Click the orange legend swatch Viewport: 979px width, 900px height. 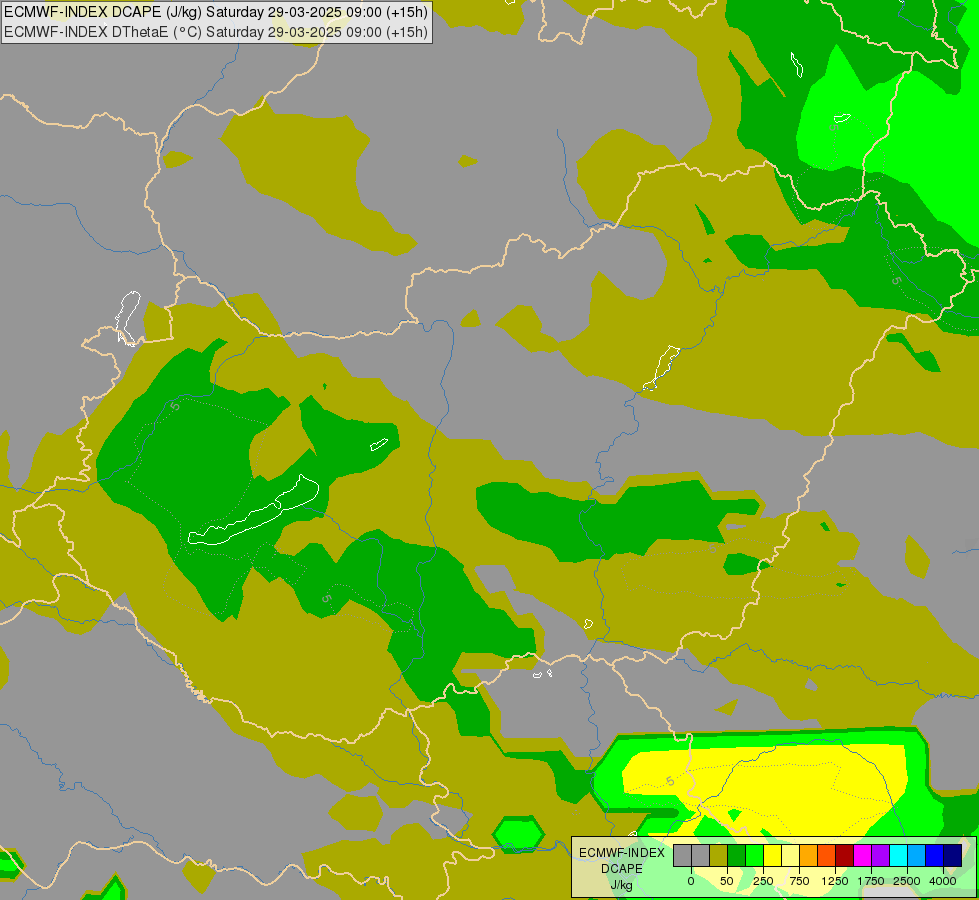click(x=809, y=855)
